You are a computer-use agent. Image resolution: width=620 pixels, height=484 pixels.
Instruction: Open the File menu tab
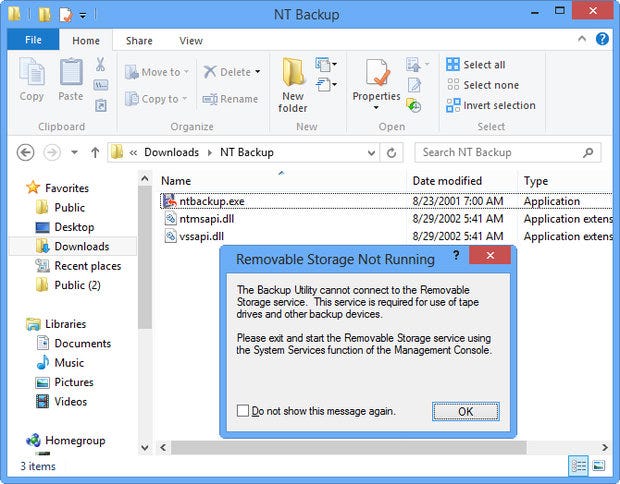point(33,40)
